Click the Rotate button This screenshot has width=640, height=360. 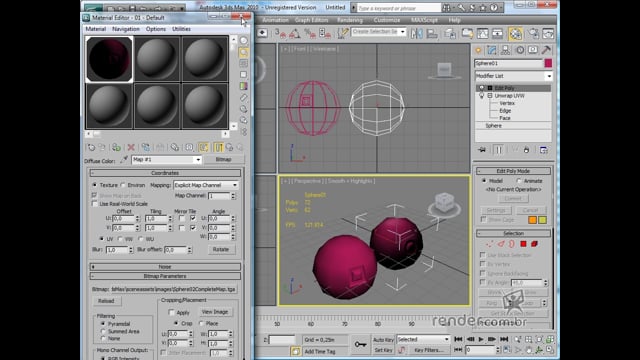(x=221, y=249)
